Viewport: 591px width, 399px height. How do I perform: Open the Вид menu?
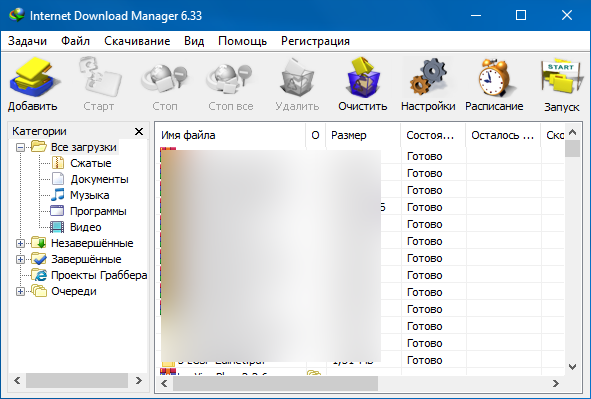coord(194,41)
